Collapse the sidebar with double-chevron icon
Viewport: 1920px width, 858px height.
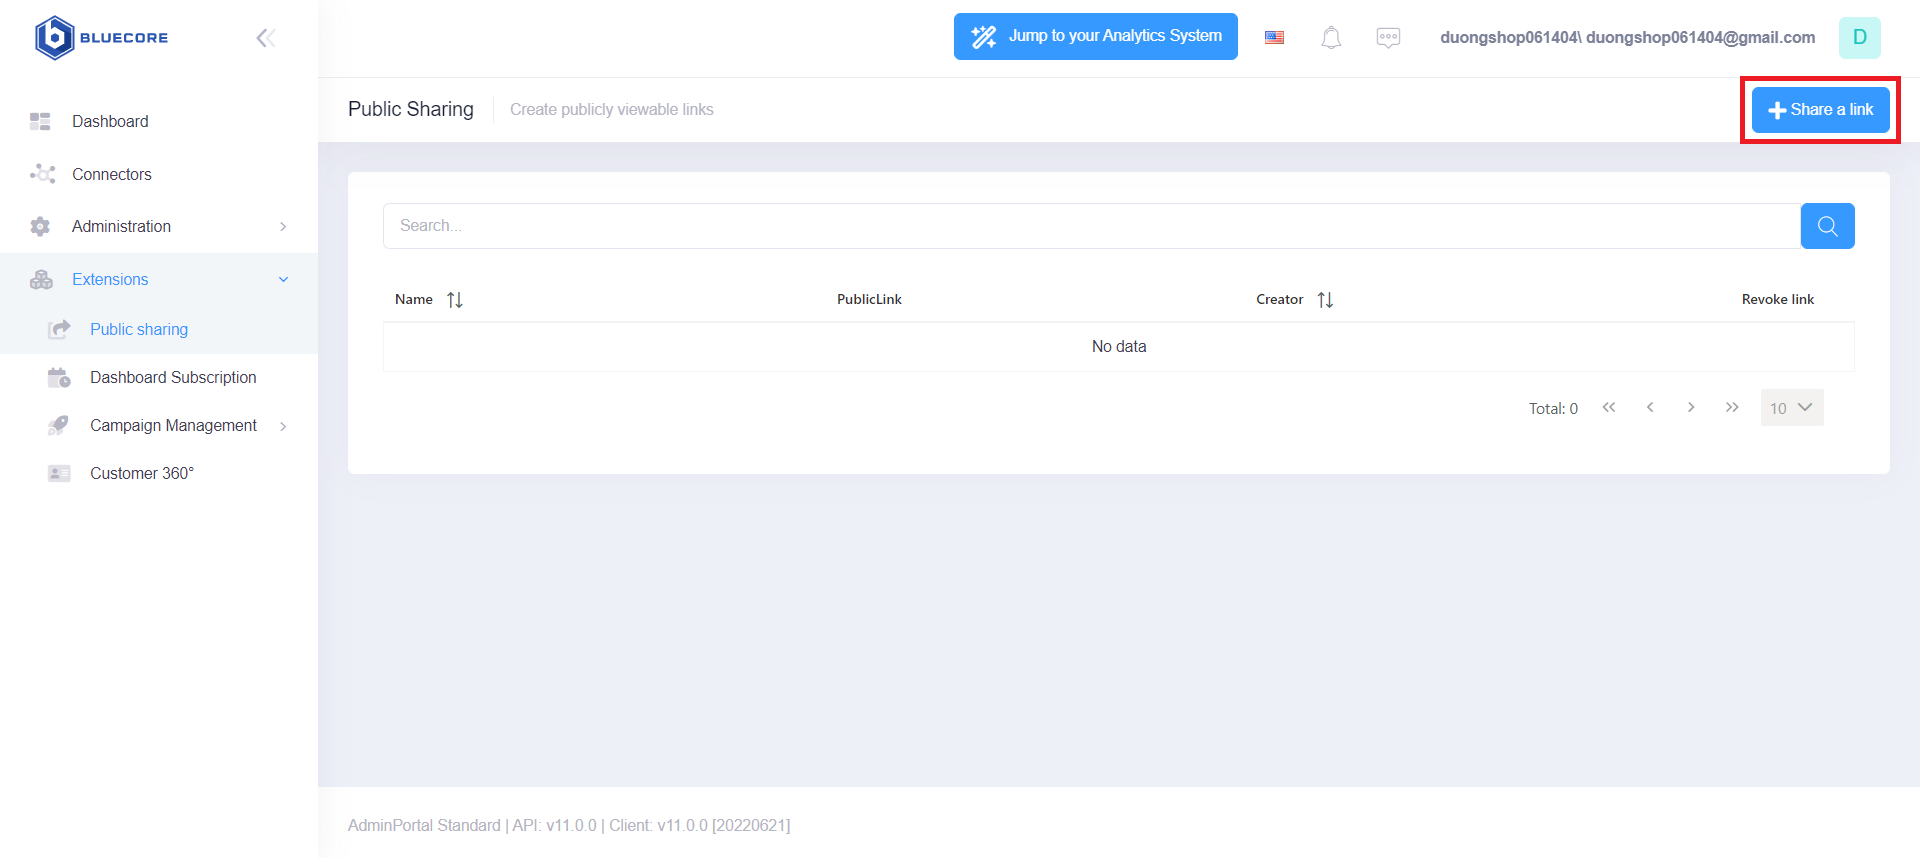tap(265, 38)
